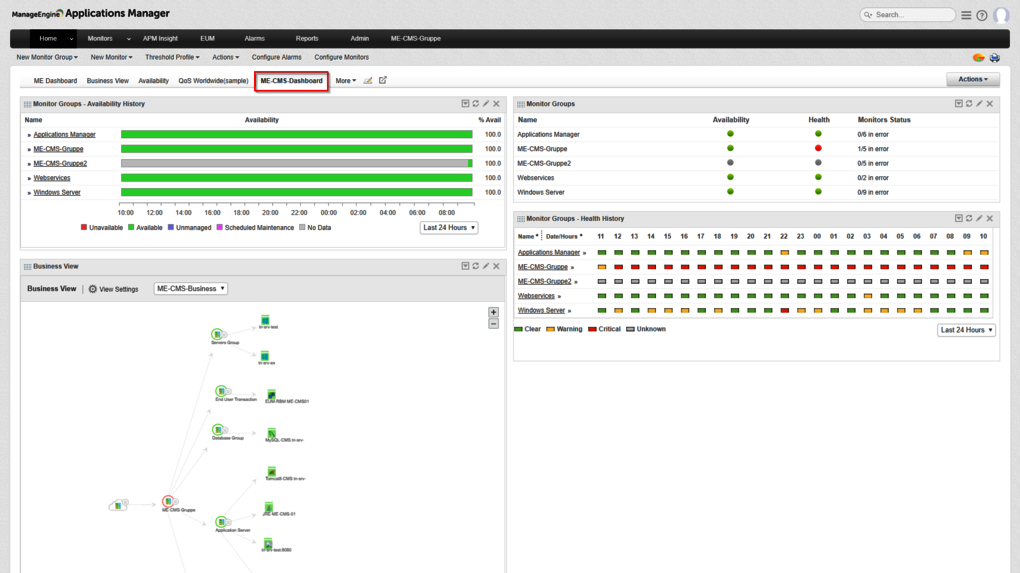
Task: Open the ME-CMS-Business view selector
Action: [191, 289]
